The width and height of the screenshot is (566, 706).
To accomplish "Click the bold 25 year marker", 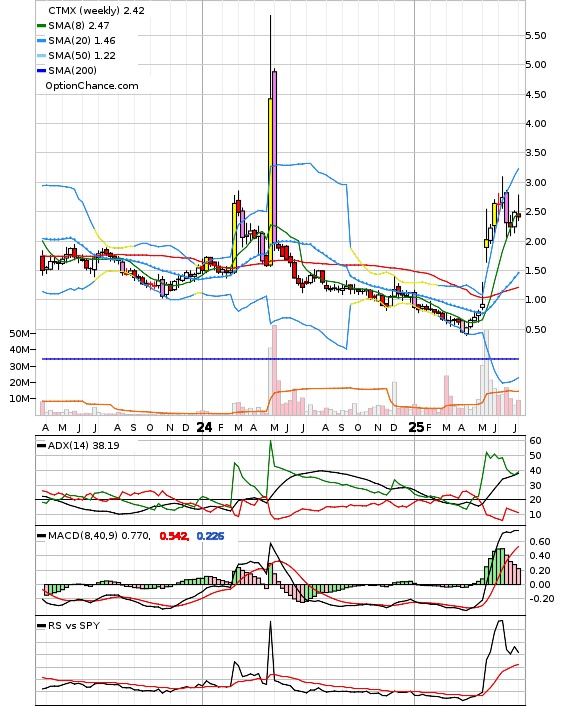I will point(416,427).
